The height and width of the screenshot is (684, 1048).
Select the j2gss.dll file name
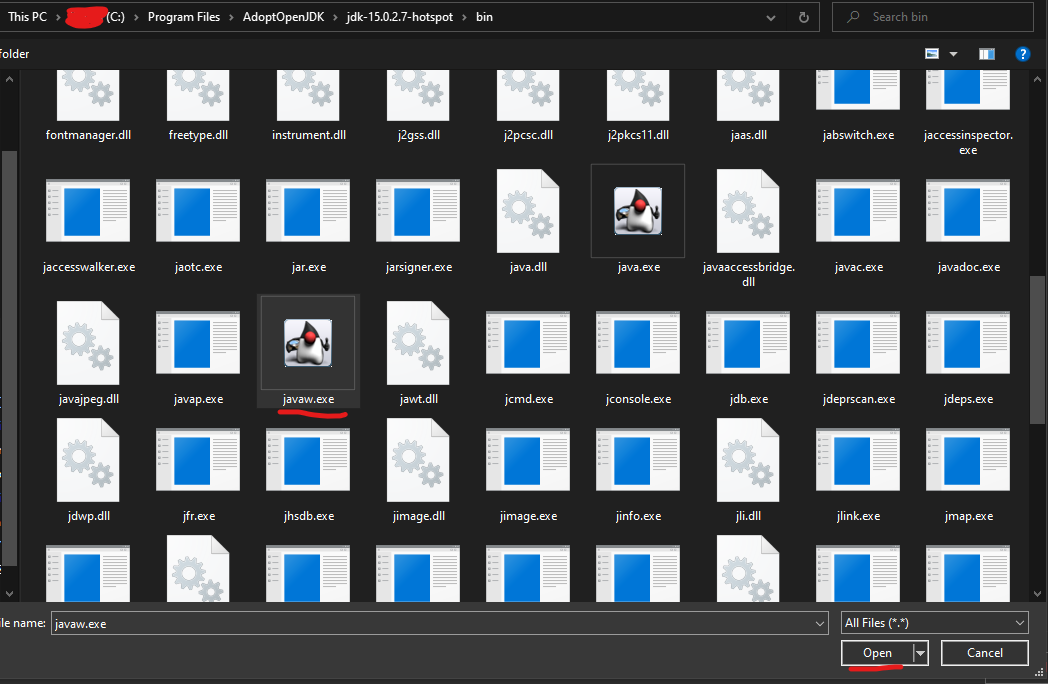coord(418,135)
